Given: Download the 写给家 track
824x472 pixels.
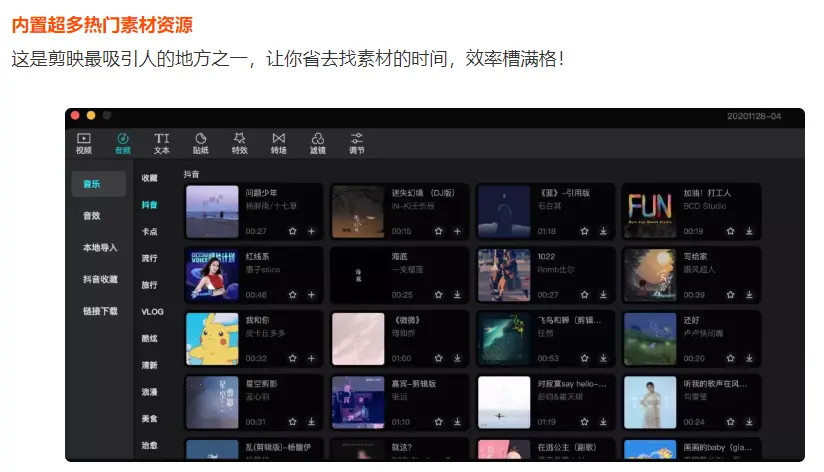Looking at the screenshot, I should tap(749, 295).
